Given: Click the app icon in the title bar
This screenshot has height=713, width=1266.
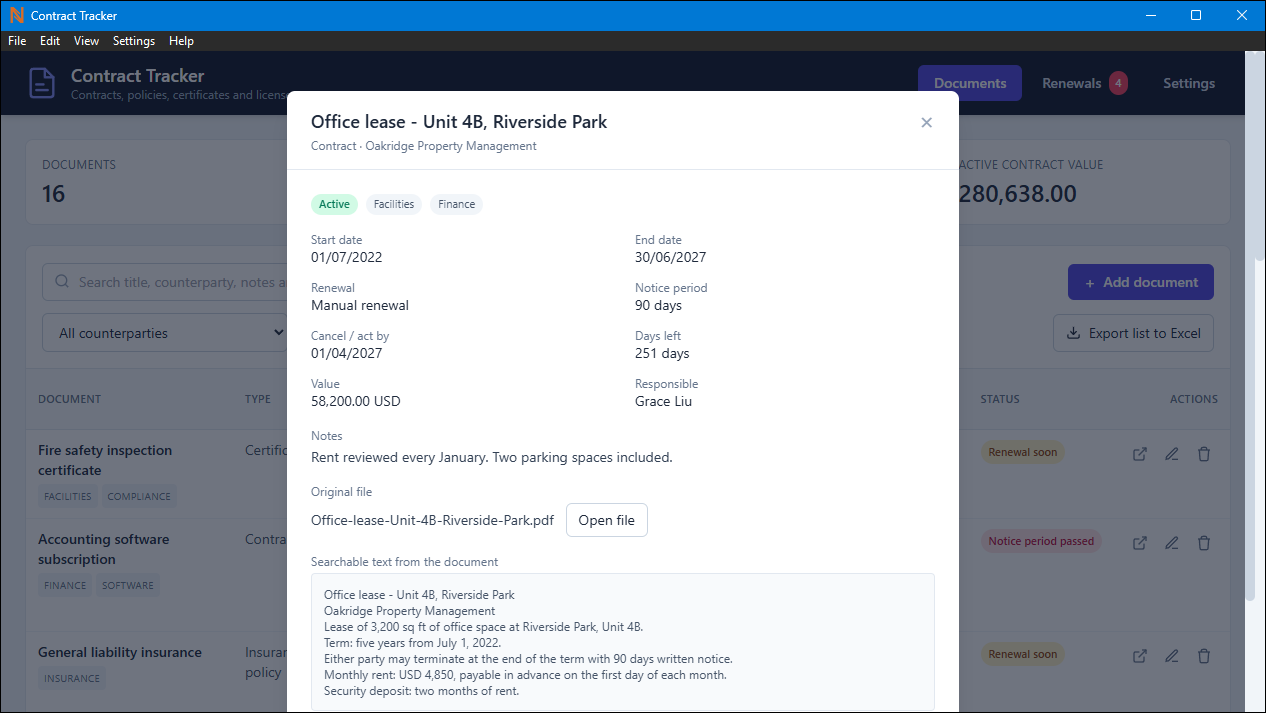Looking at the screenshot, I should pos(16,15).
